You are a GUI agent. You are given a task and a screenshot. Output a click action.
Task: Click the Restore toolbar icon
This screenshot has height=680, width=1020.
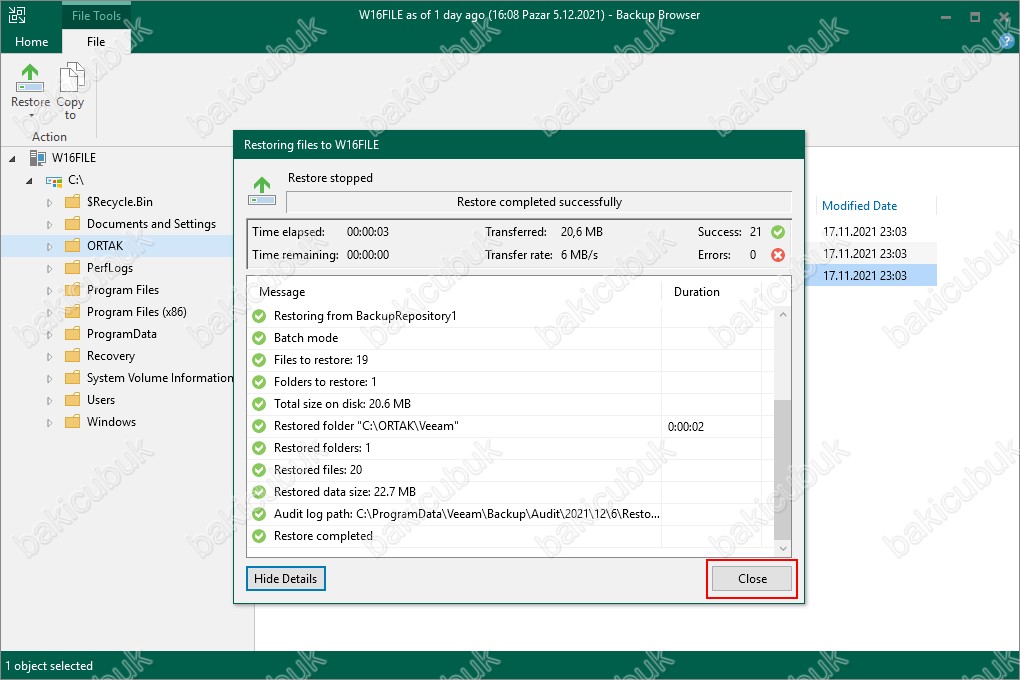click(30, 78)
